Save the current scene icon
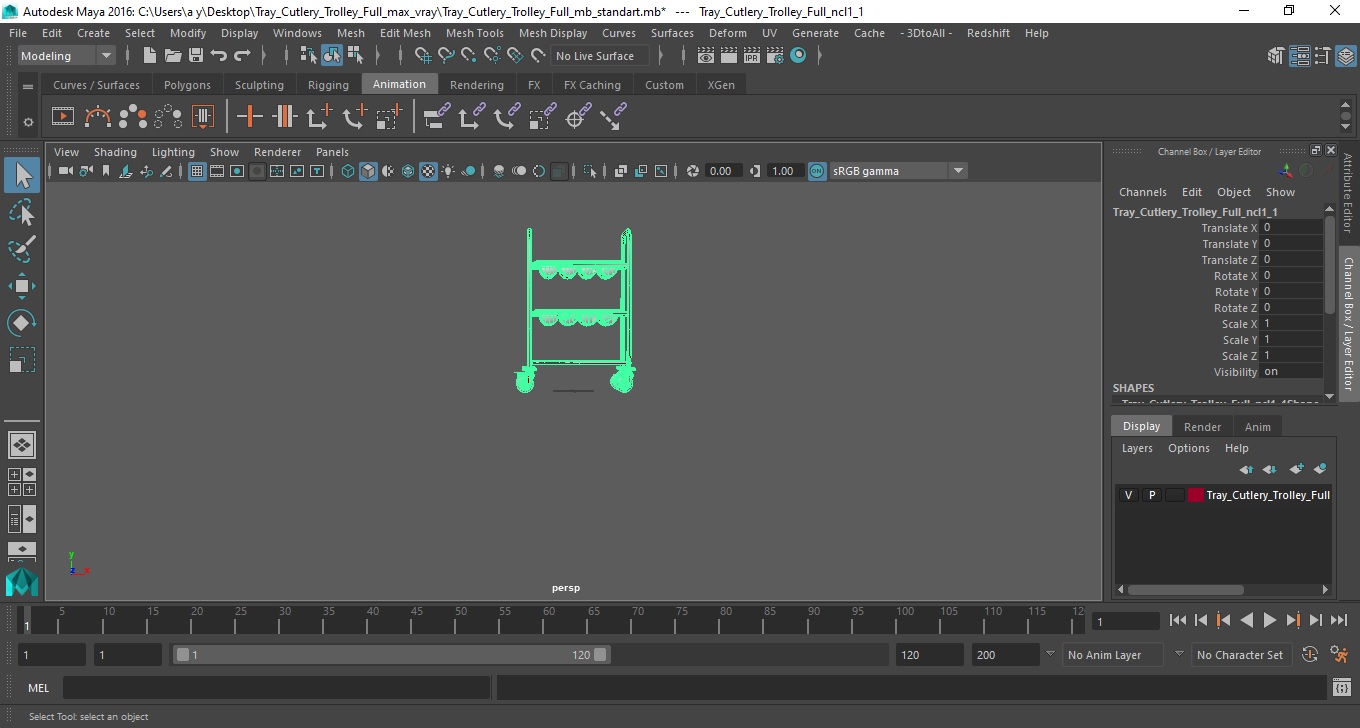1360x728 pixels. [196, 56]
